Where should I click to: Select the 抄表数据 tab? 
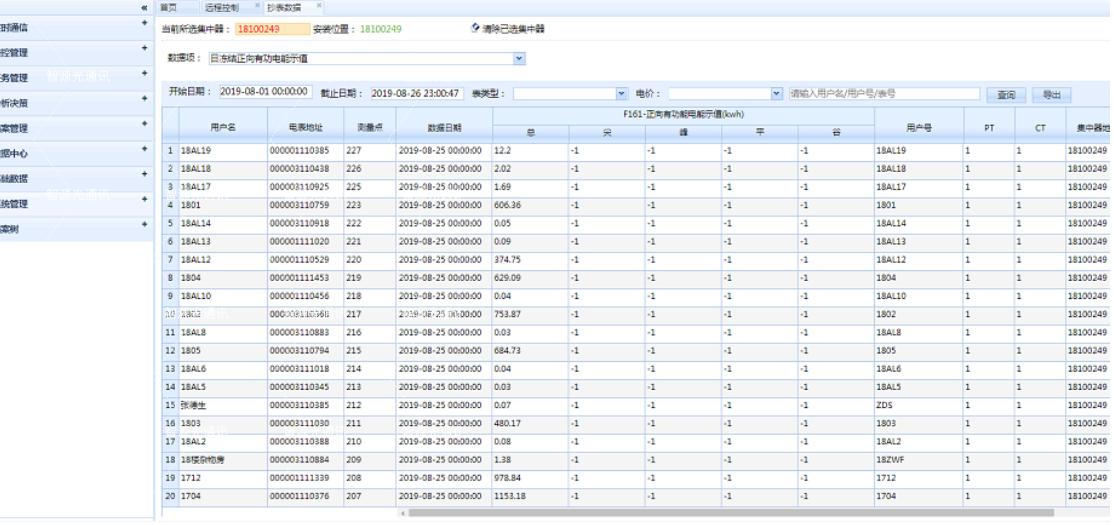284,8
